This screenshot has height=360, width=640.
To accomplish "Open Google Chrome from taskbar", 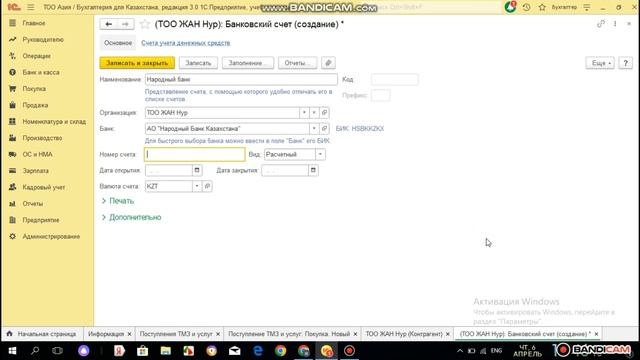I will click(x=280, y=351).
